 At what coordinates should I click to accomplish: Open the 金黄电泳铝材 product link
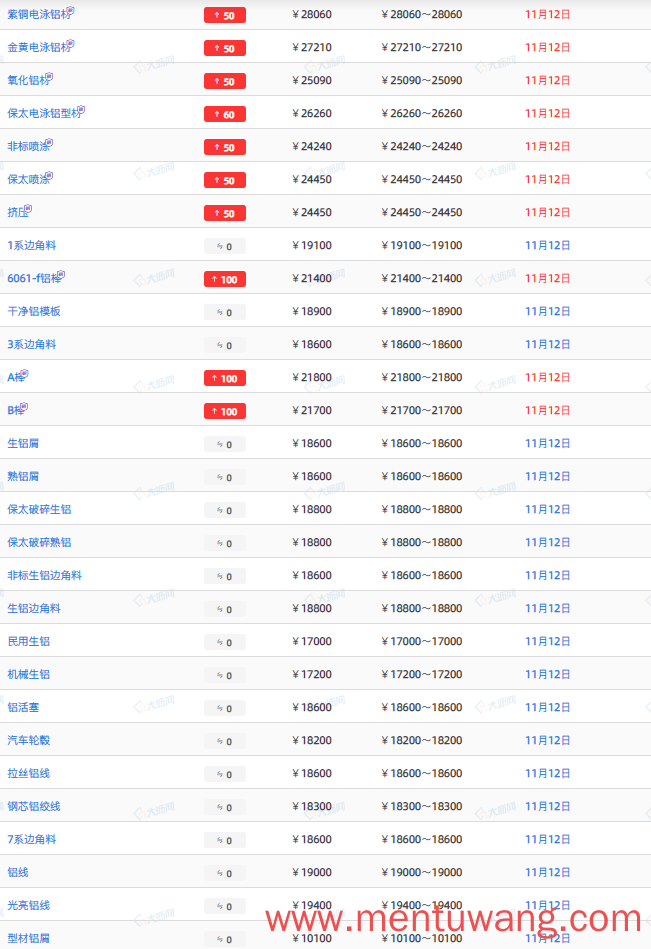39,47
